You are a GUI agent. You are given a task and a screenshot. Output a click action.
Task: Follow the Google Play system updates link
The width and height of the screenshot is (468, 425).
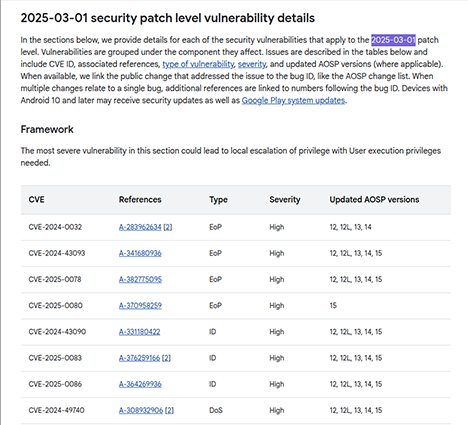tap(293, 100)
